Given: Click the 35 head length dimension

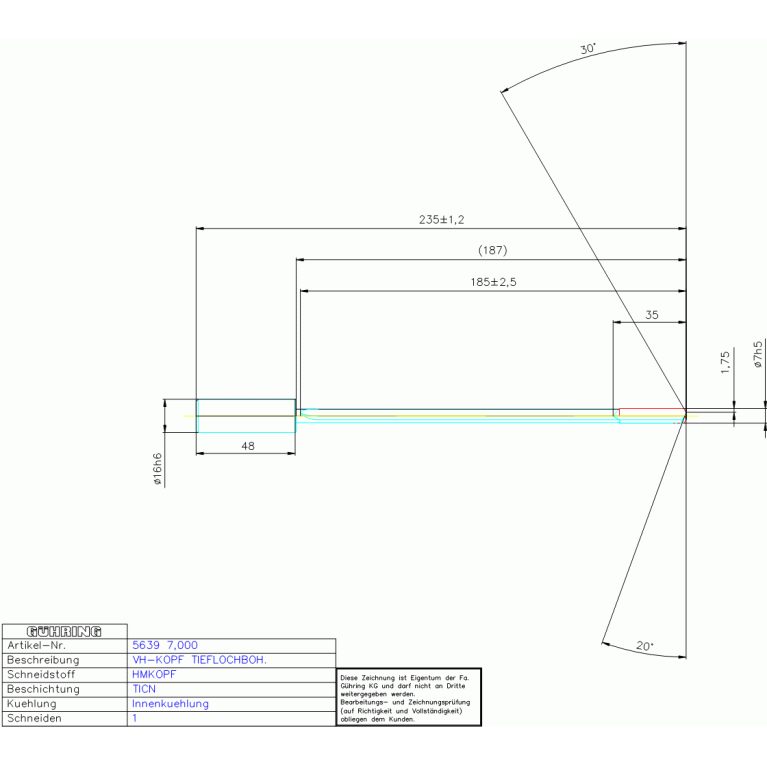Looking at the screenshot, I should click(x=652, y=315).
